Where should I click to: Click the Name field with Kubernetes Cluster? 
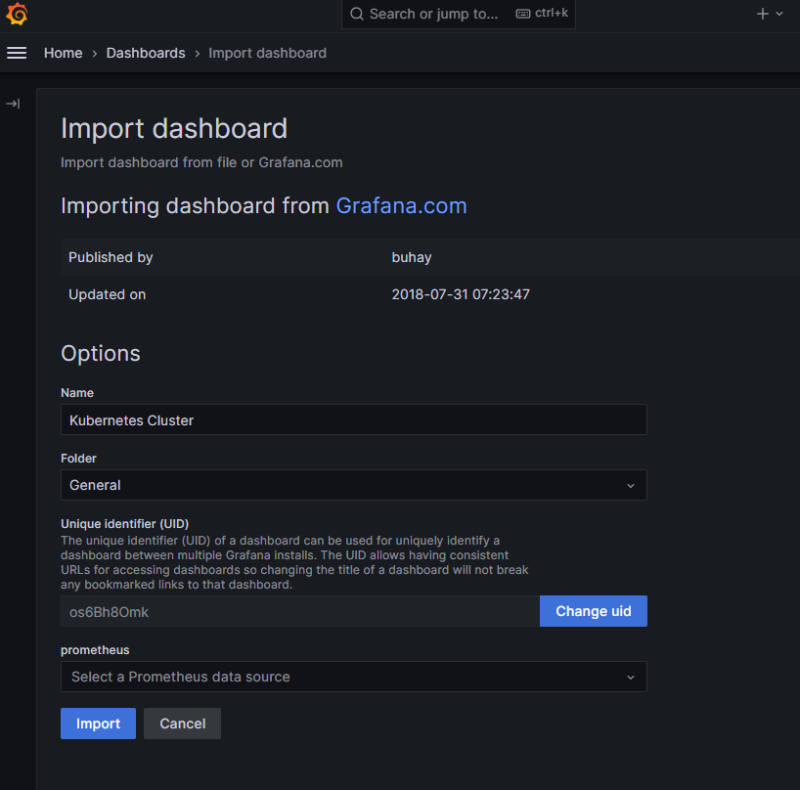(353, 420)
